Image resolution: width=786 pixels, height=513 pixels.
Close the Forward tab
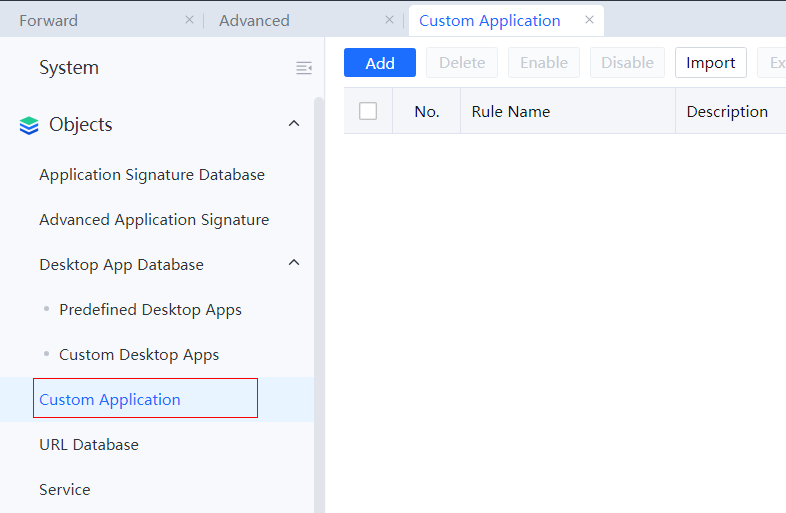pyautogui.click(x=189, y=20)
